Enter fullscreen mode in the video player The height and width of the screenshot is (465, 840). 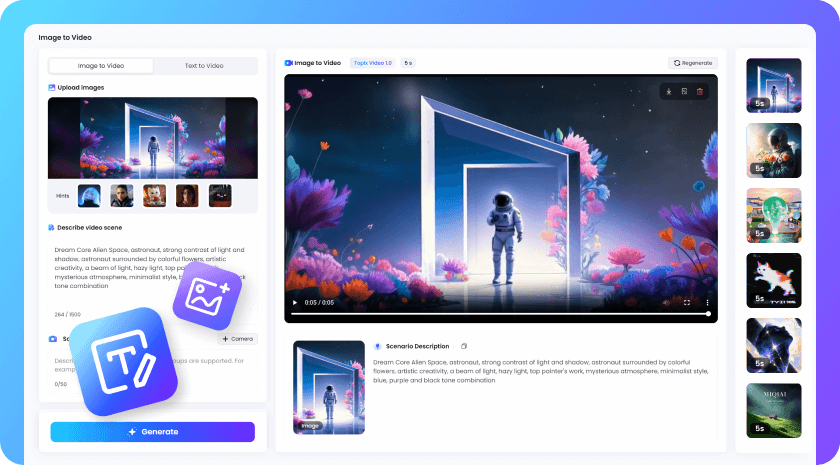tap(686, 302)
